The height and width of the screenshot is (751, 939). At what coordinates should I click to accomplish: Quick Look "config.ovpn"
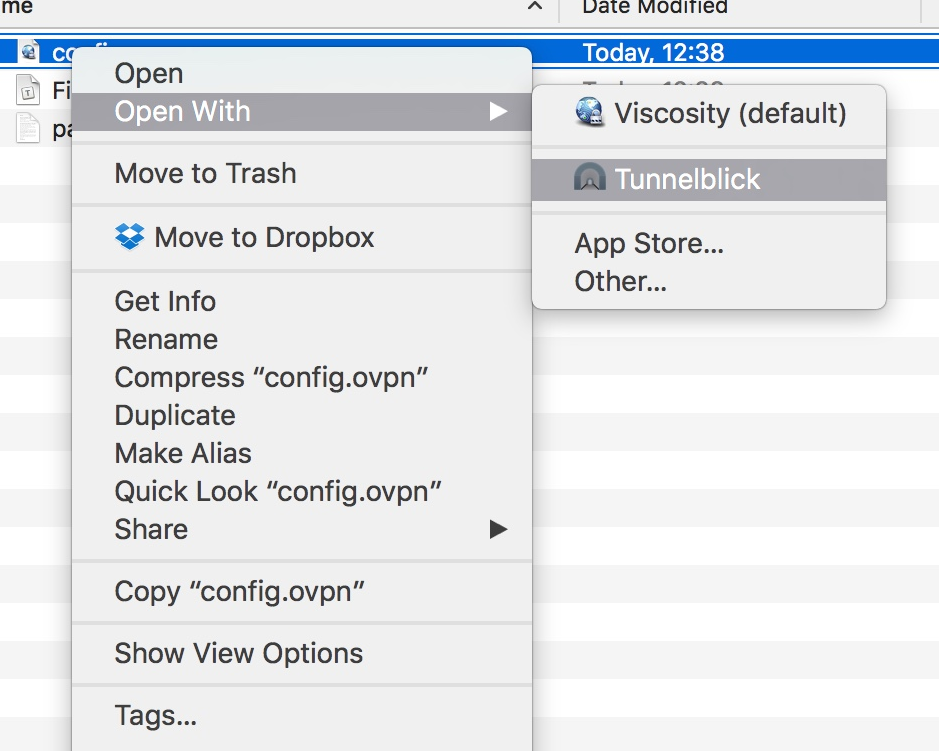point(278,491)
